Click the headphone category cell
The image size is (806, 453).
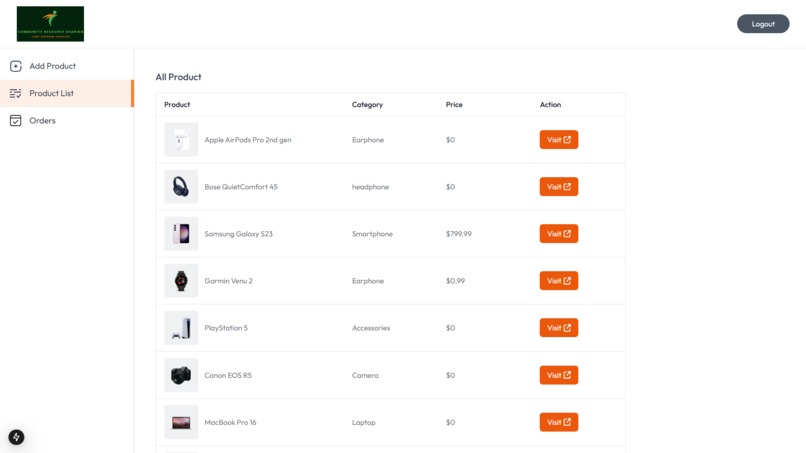click(371, 187)
